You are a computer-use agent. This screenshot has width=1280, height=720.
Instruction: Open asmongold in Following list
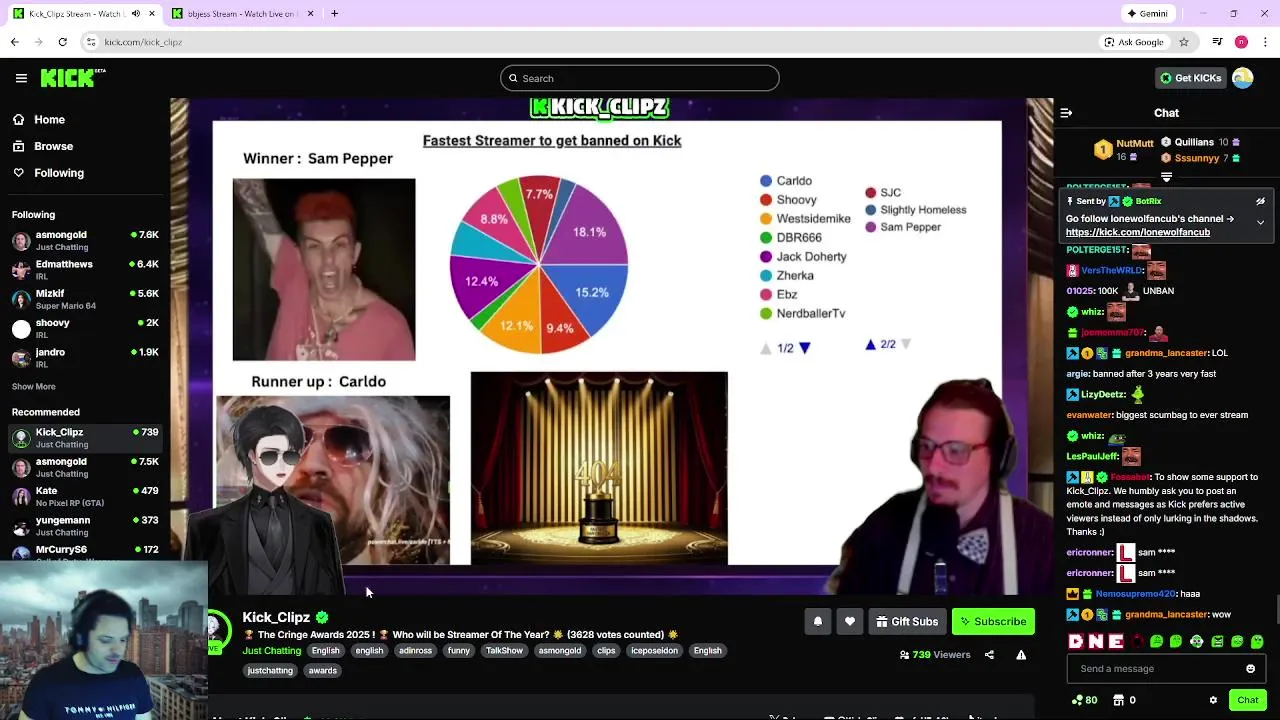85,240
